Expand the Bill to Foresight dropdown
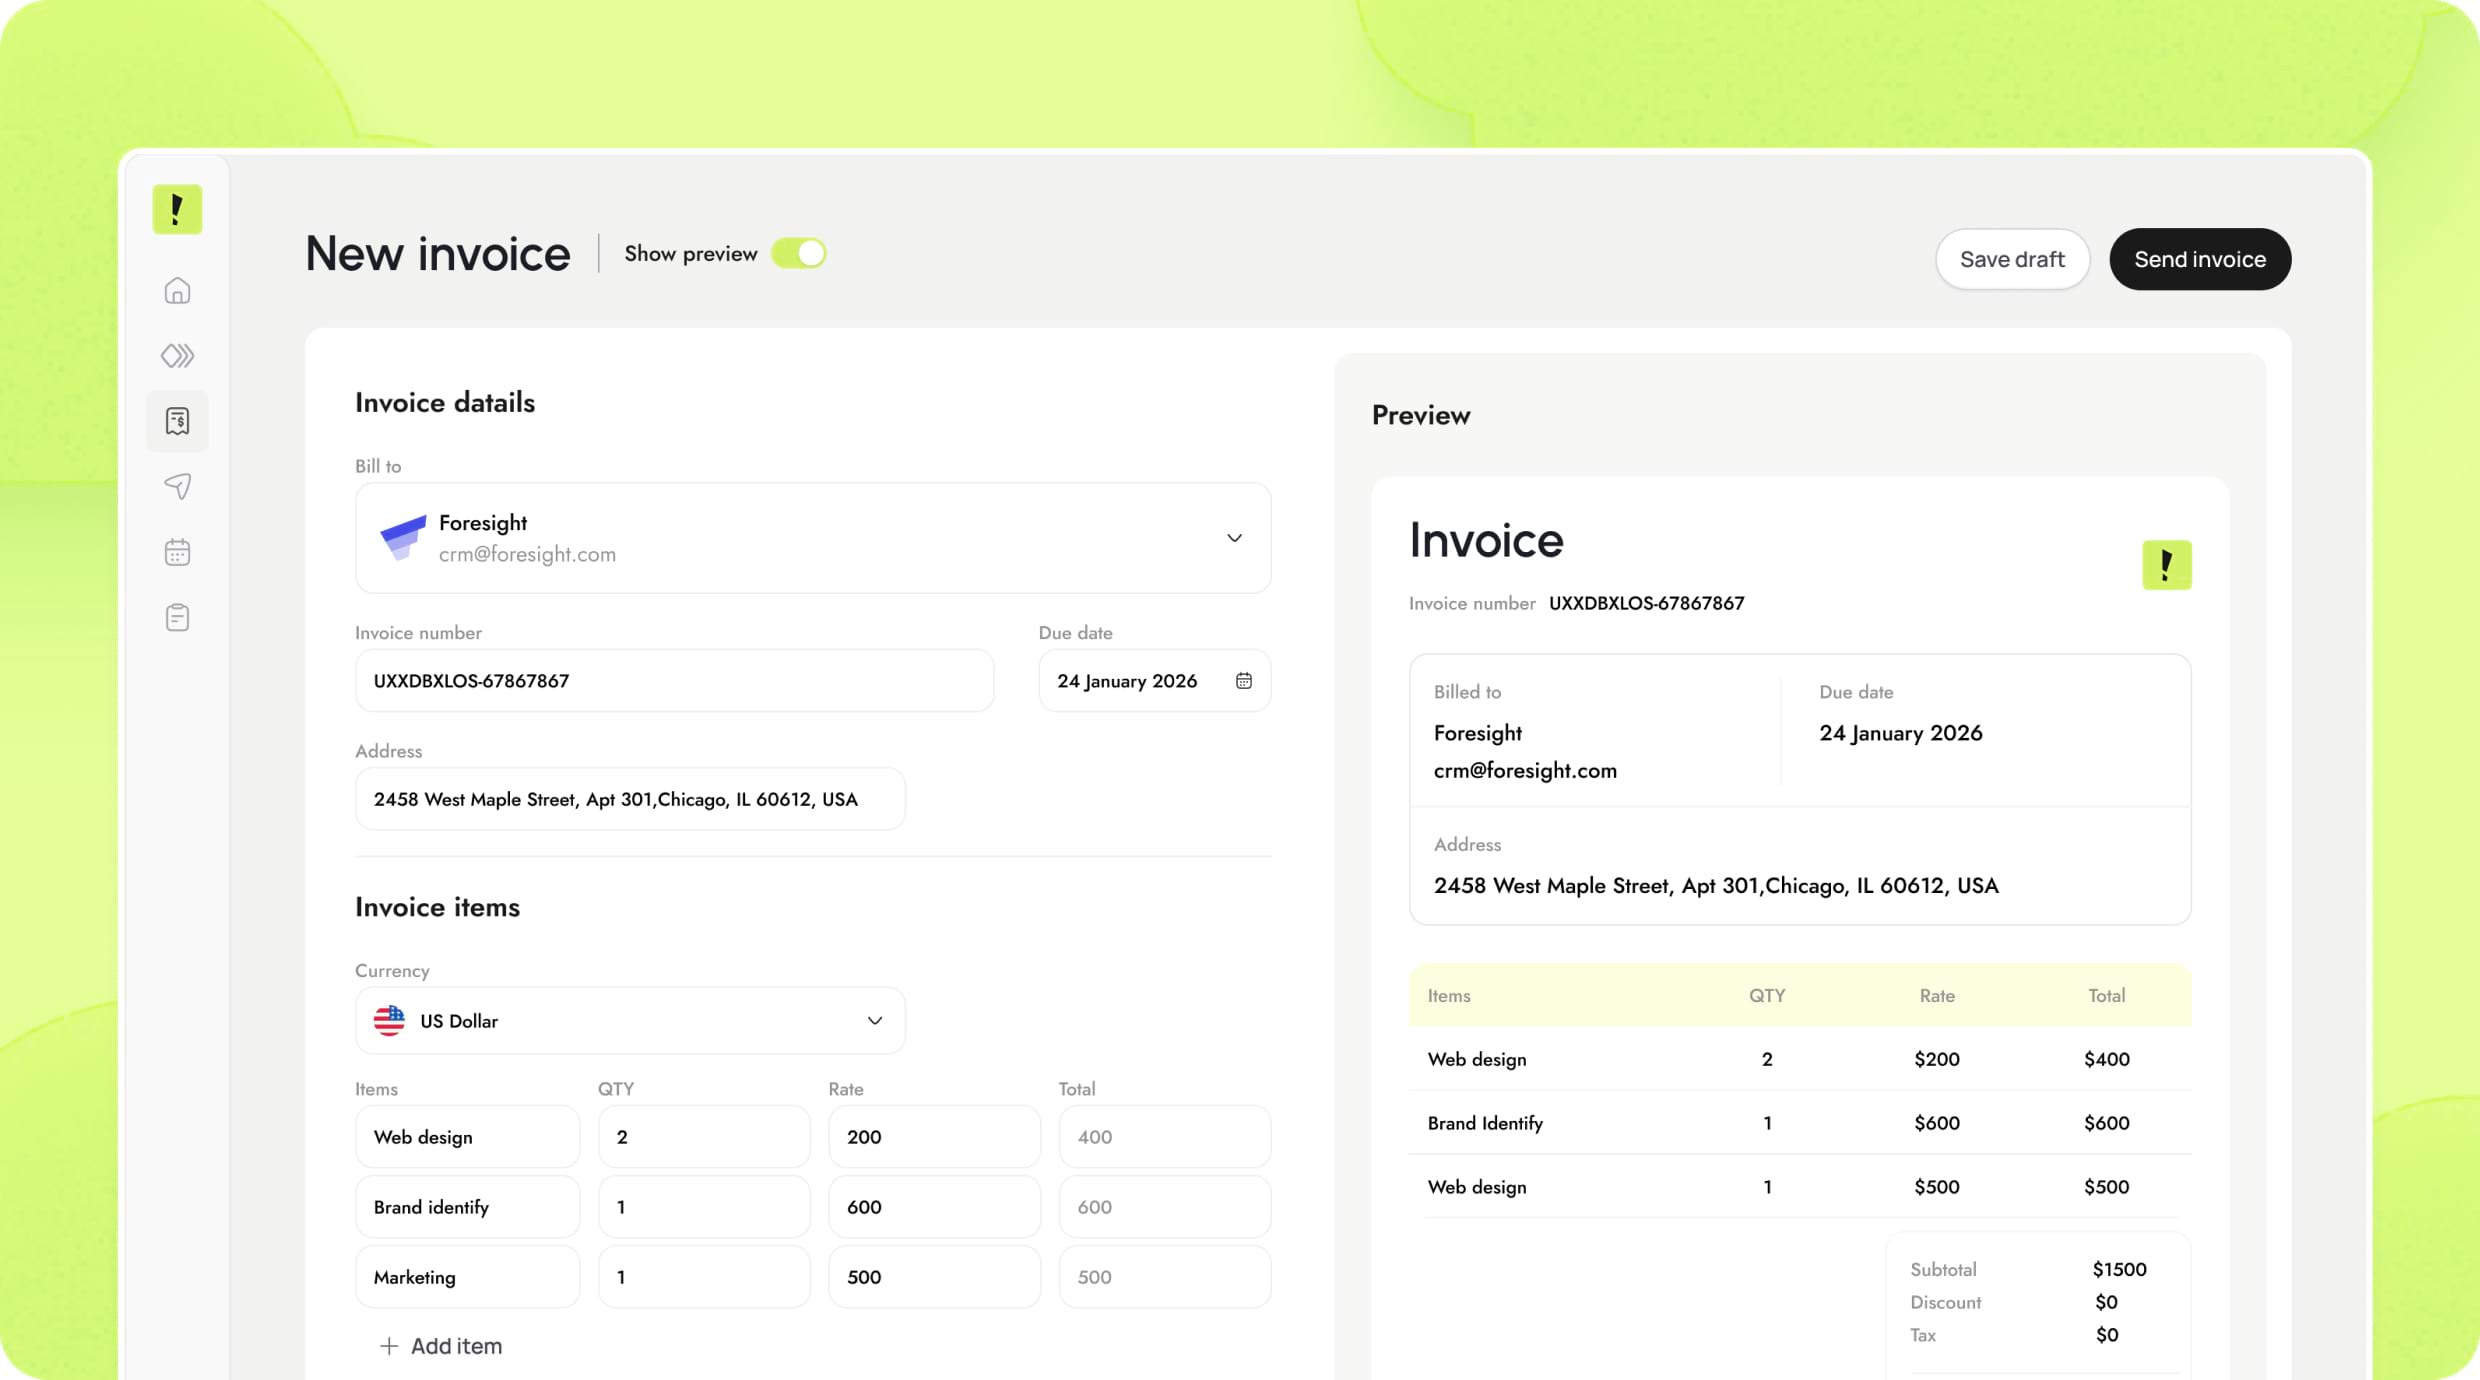 813,538
